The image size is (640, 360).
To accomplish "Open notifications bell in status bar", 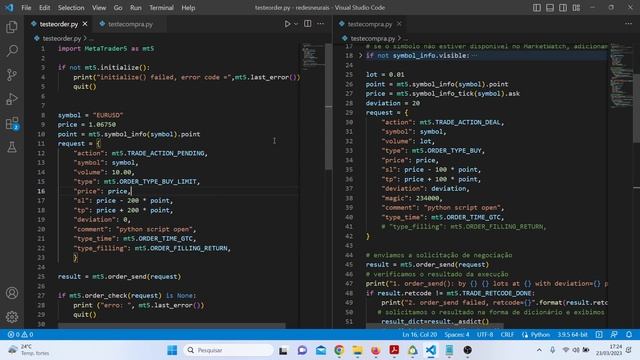I will coord(629,334).
